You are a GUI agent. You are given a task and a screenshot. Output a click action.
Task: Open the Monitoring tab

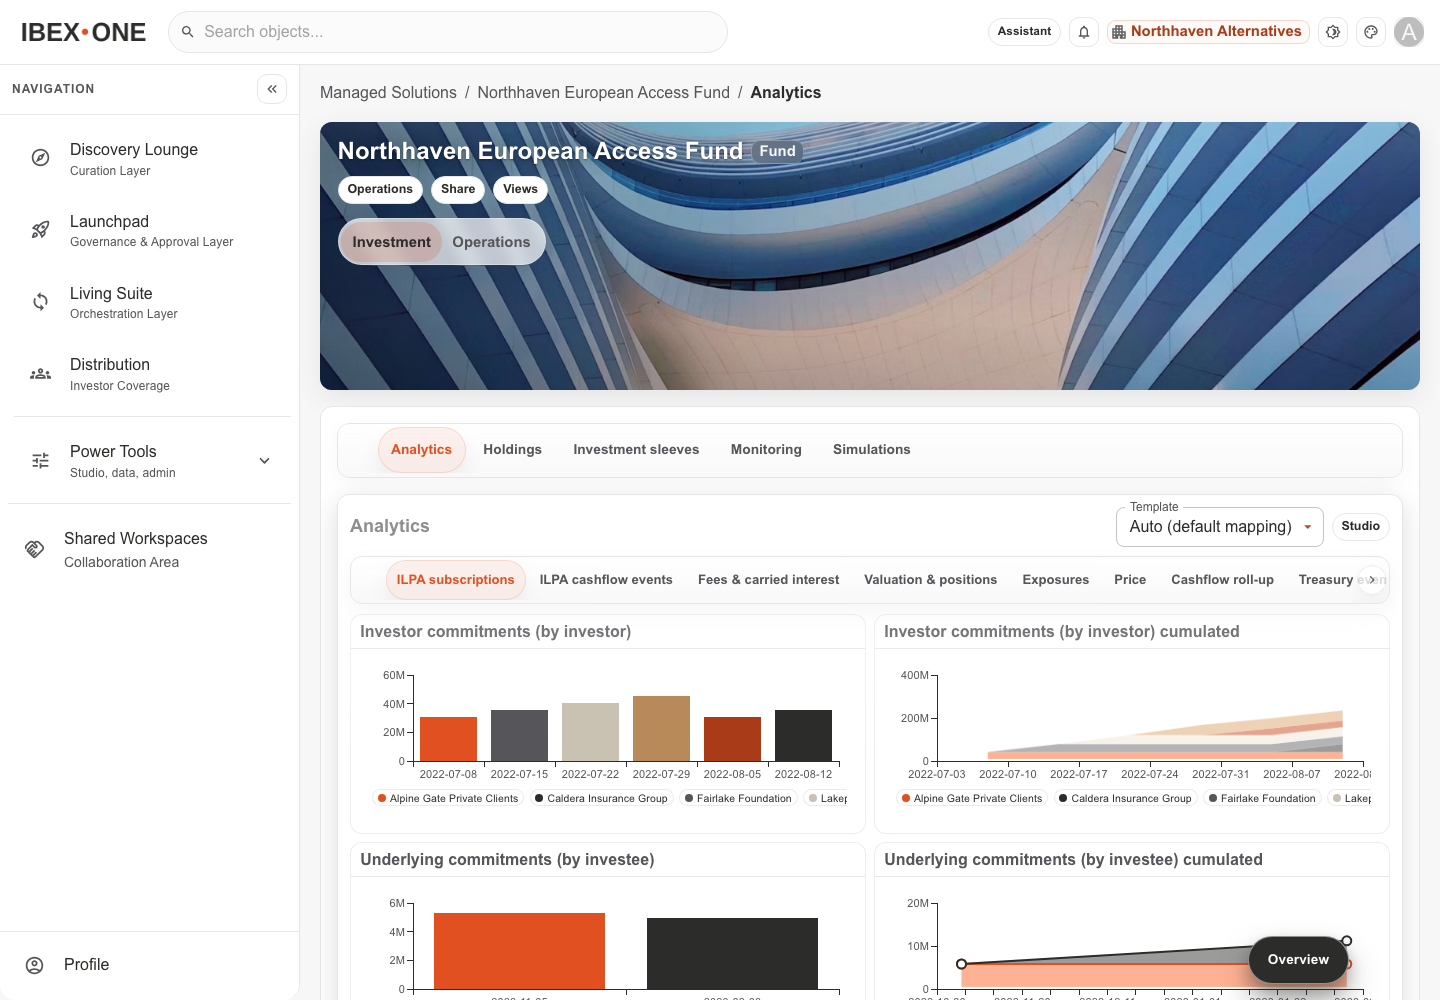coord(766,450)
